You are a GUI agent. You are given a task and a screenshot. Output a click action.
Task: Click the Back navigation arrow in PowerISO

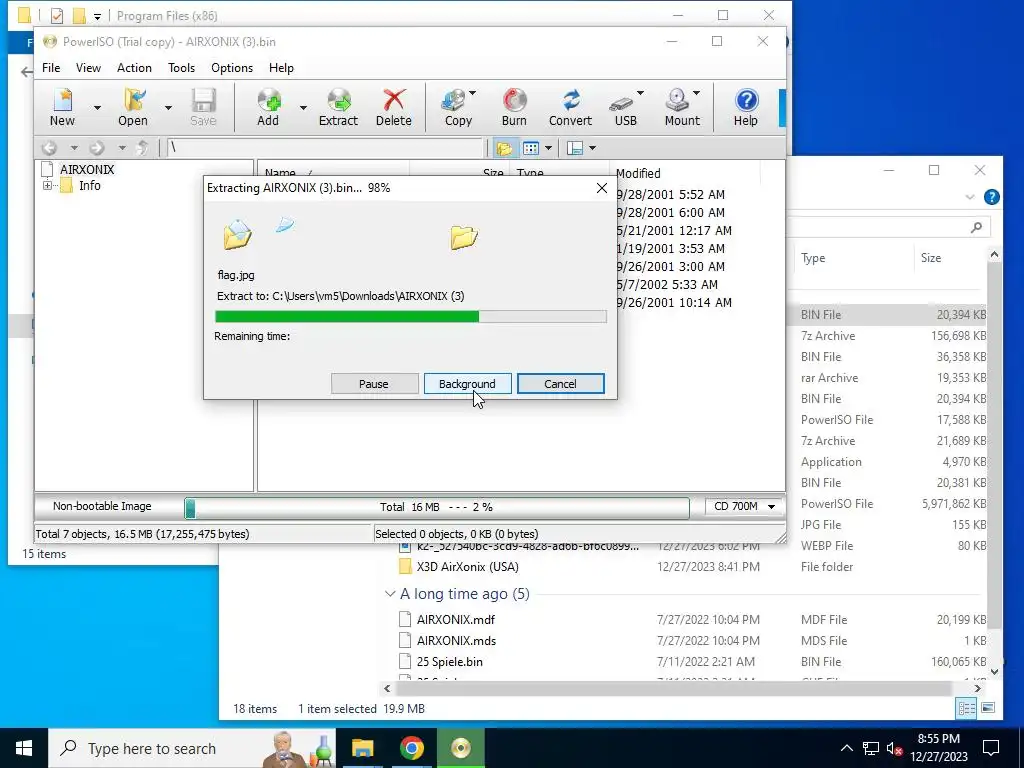(x=50, y=148)
